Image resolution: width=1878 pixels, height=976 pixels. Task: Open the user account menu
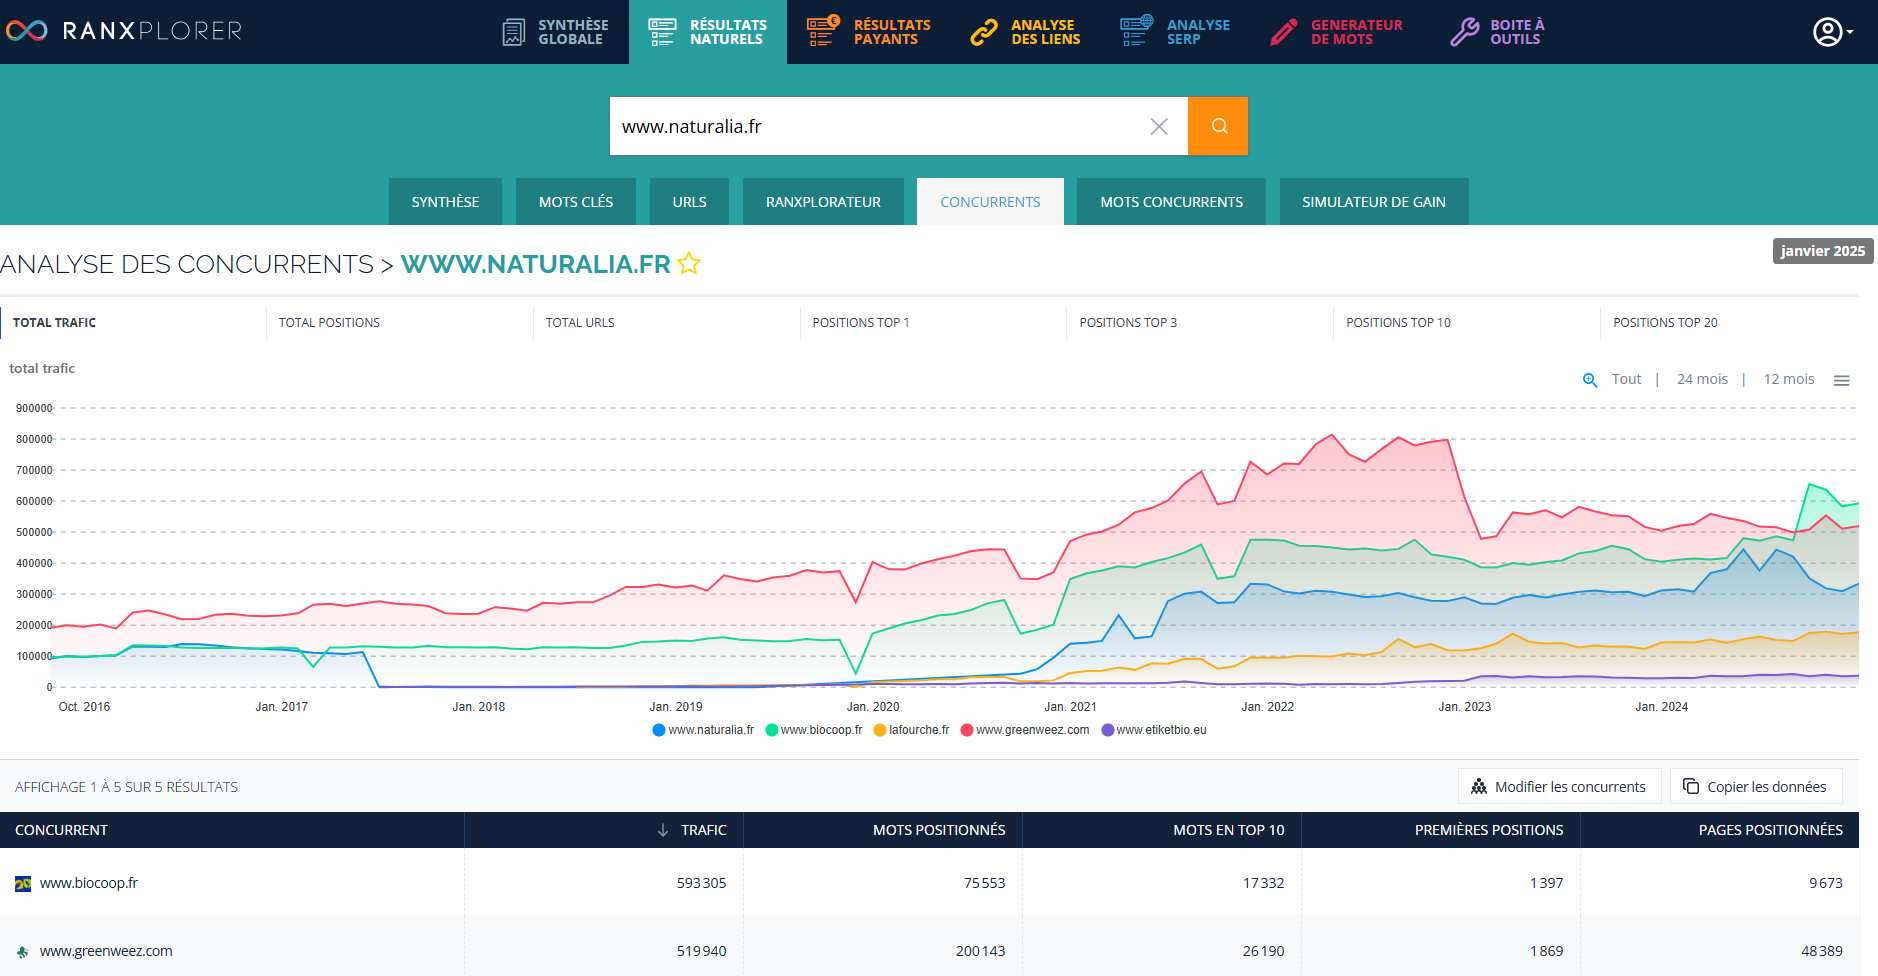click(1833, 32)
